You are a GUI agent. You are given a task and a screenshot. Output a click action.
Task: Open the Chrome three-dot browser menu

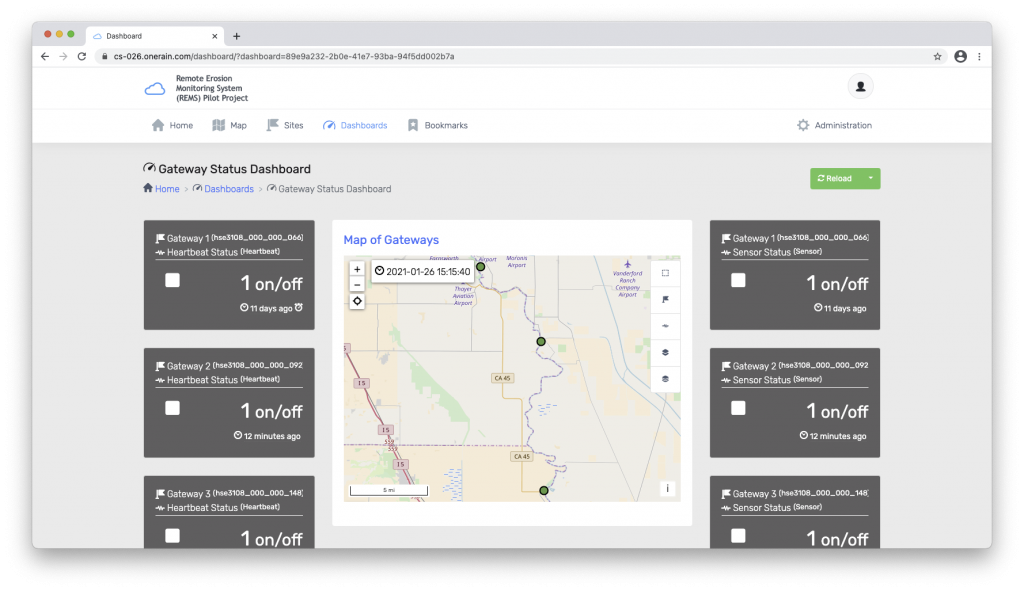click(979, 57)
